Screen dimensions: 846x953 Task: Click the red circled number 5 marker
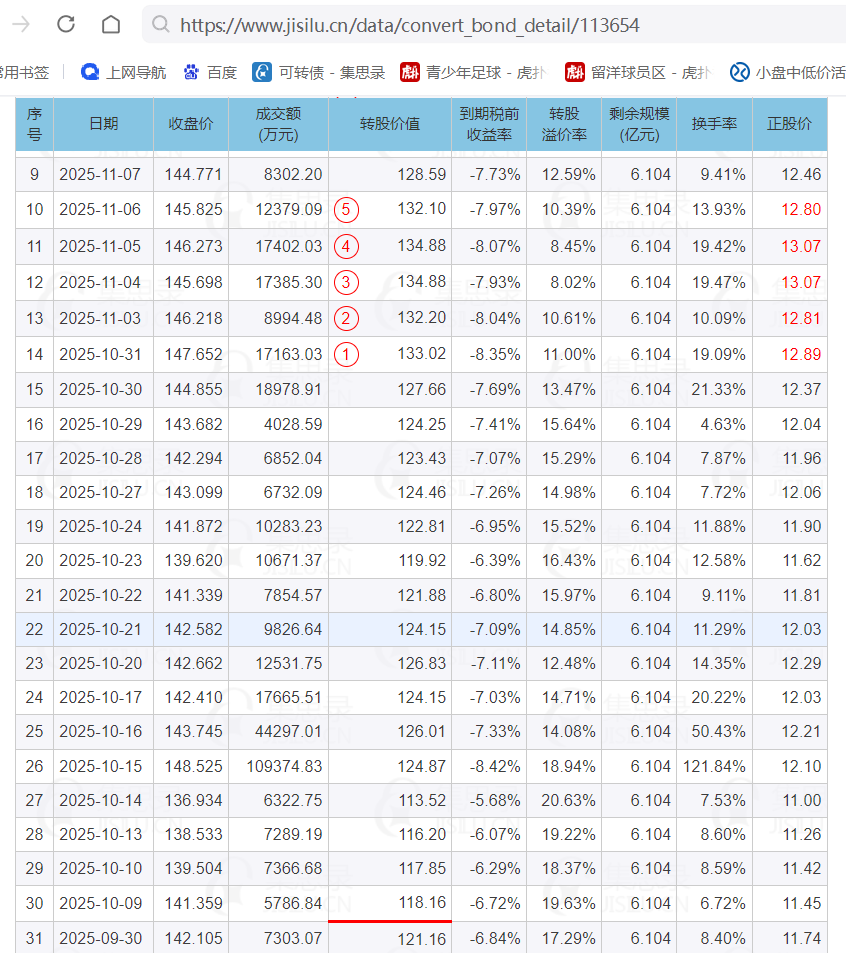[346, 210]
